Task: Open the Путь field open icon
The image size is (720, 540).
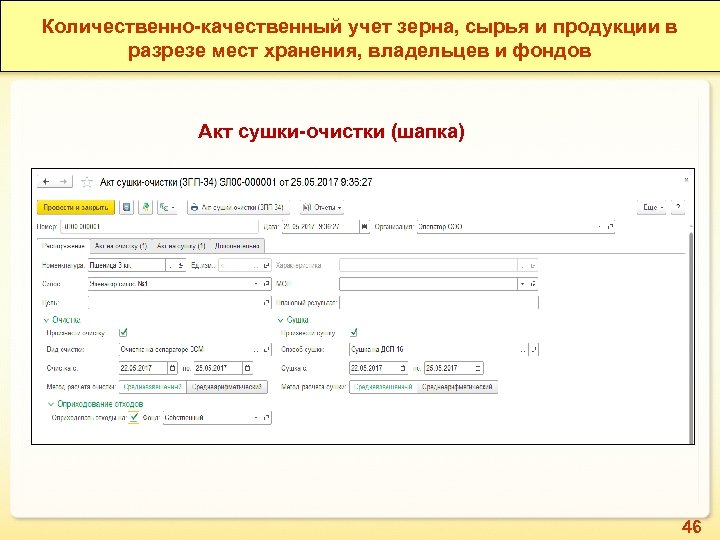Action: [266, 303]
